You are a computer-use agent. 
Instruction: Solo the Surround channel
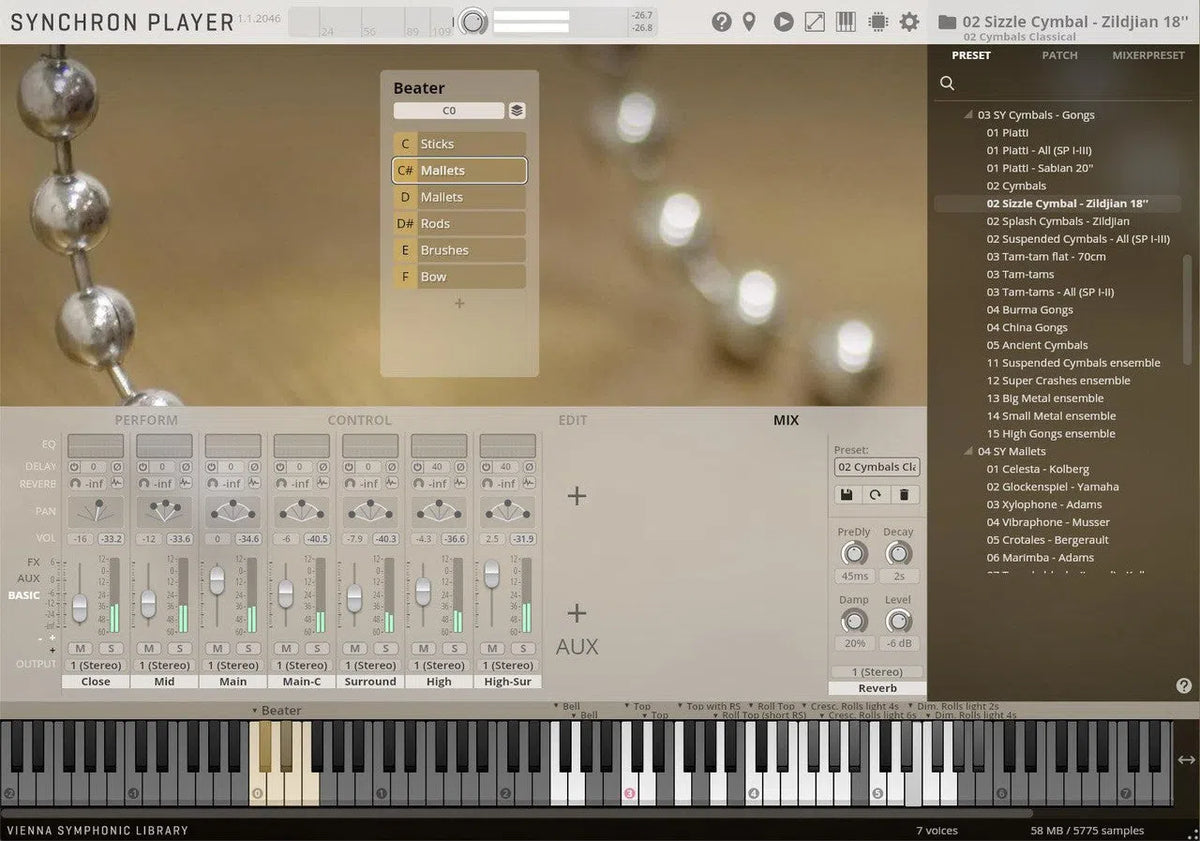(x=384, y=647)
